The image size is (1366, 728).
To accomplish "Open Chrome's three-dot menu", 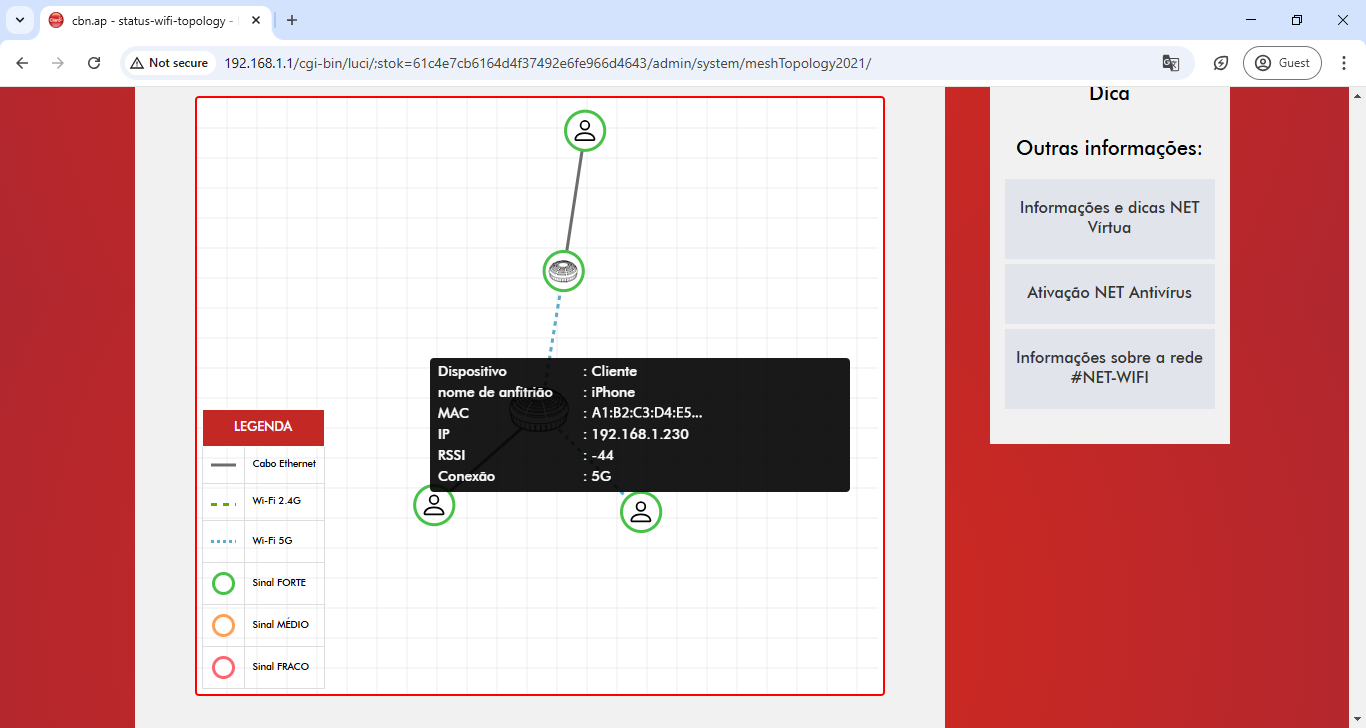I will (x=1343, y=63).
